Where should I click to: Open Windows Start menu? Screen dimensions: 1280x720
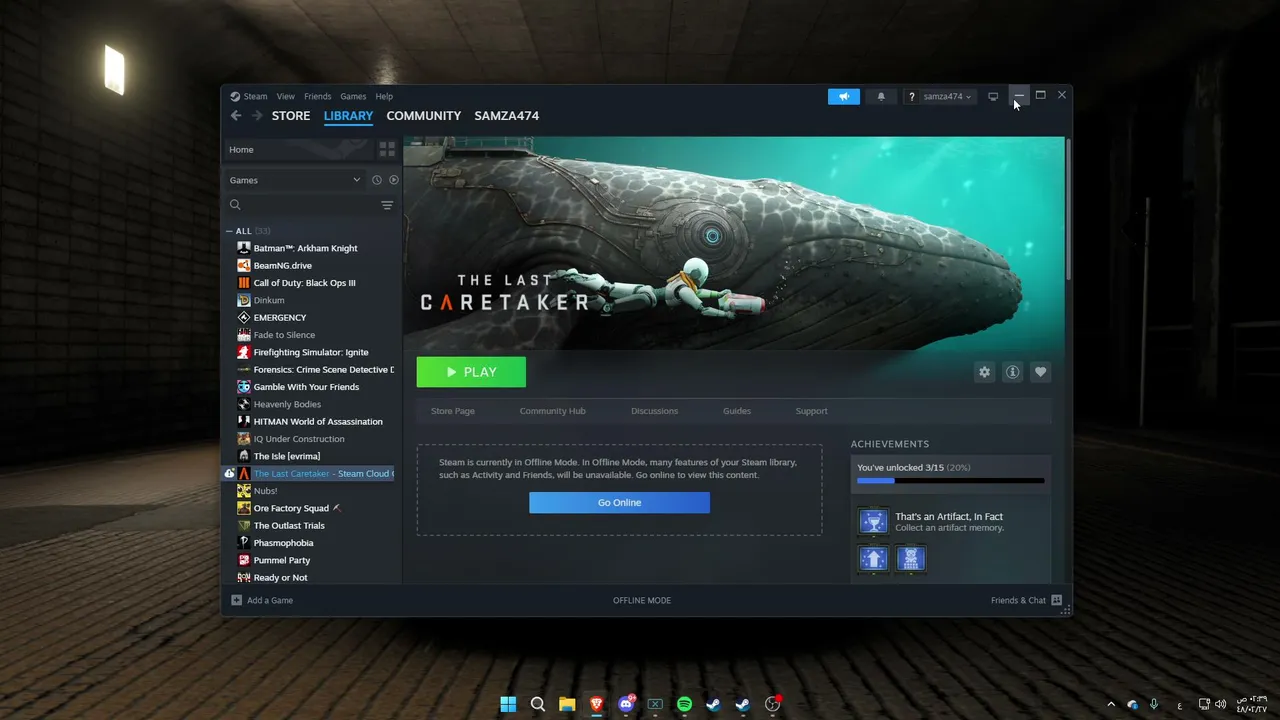[x=508, y=704]
